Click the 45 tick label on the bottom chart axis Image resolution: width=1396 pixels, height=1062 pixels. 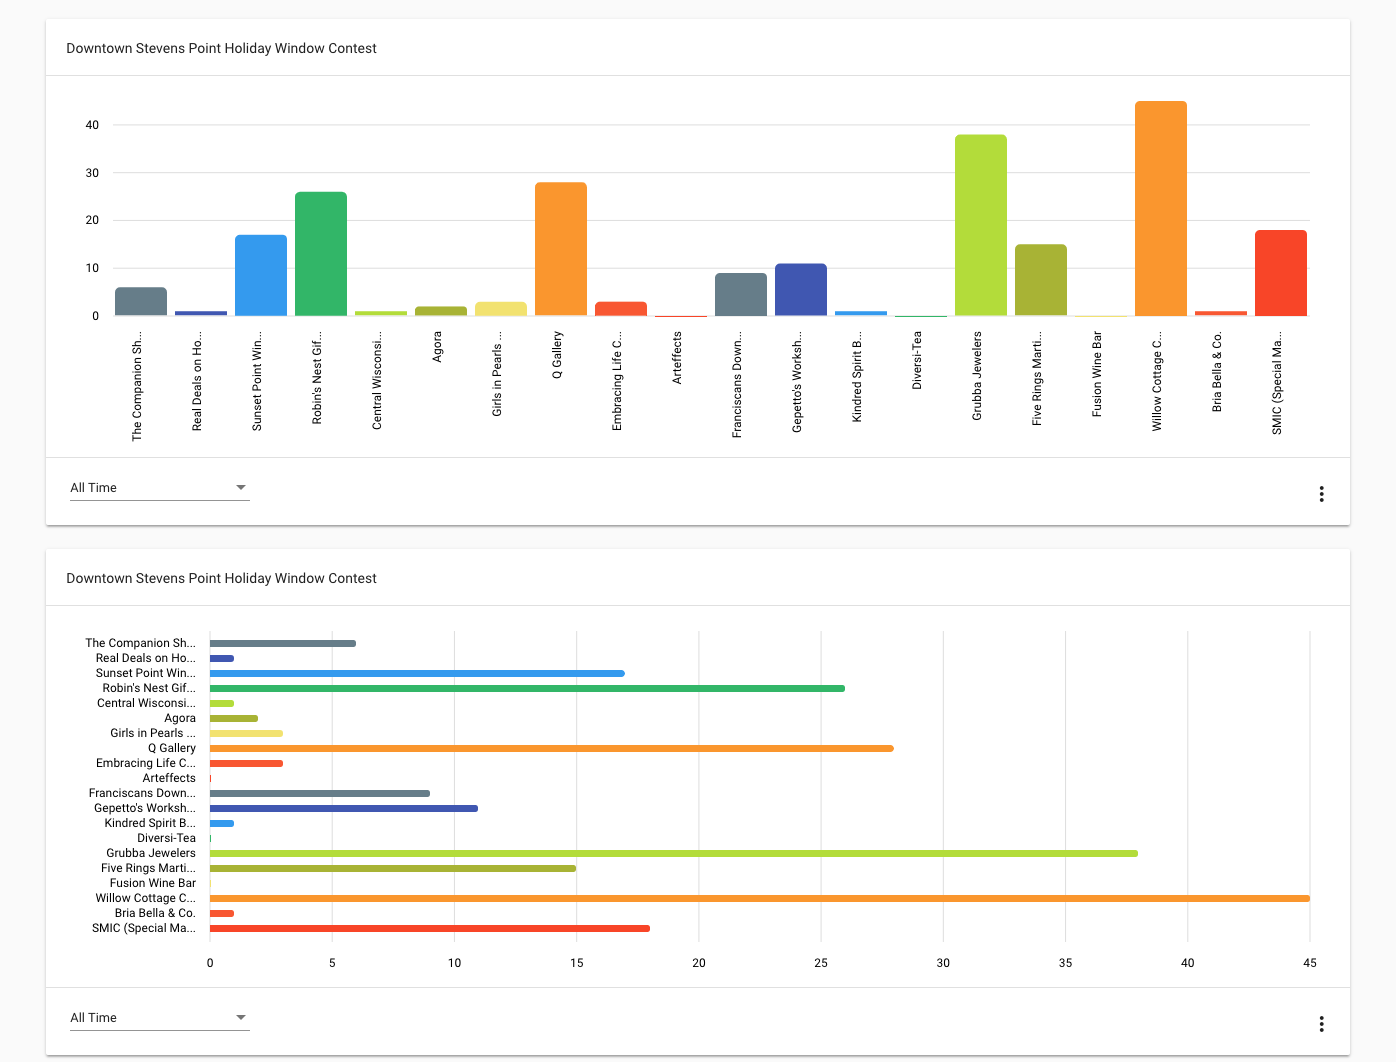coord(1310,963)
